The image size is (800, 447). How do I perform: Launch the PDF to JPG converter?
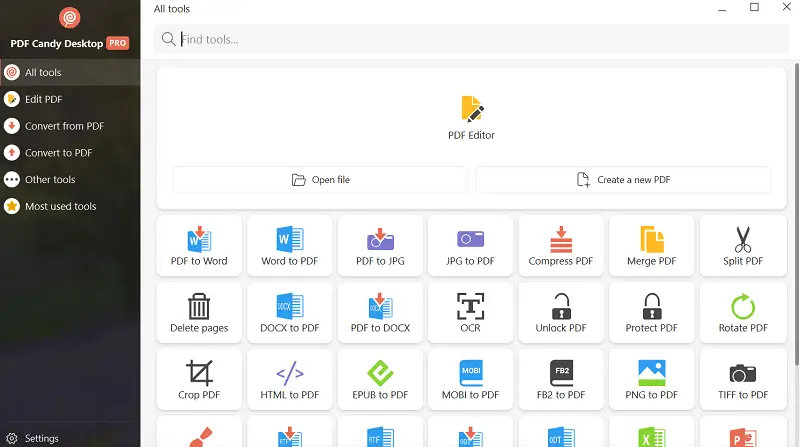point(380,245)
